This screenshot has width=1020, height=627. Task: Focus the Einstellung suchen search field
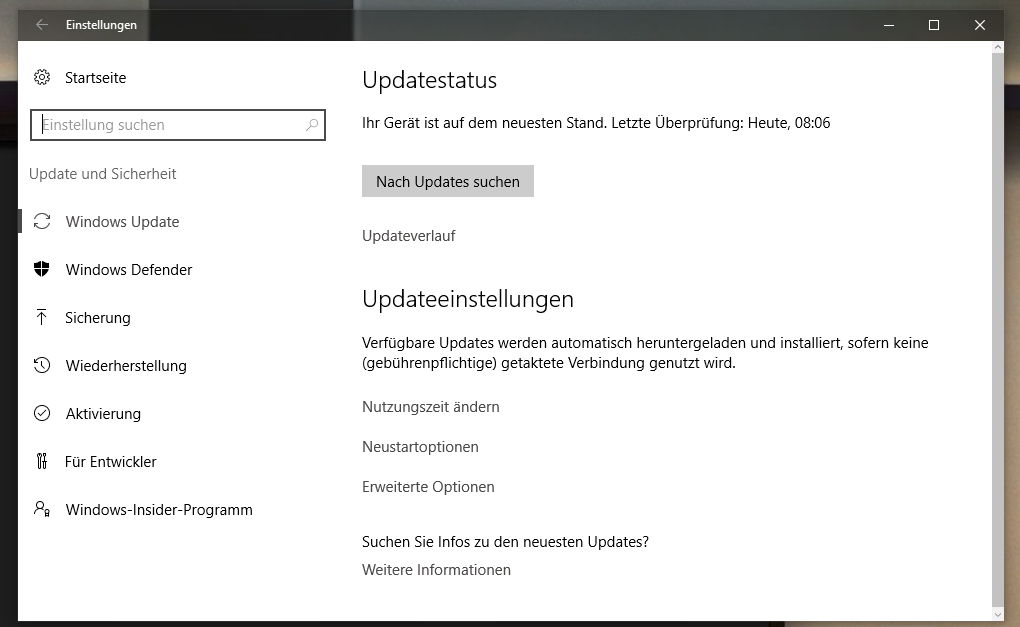tap(178, 124)
